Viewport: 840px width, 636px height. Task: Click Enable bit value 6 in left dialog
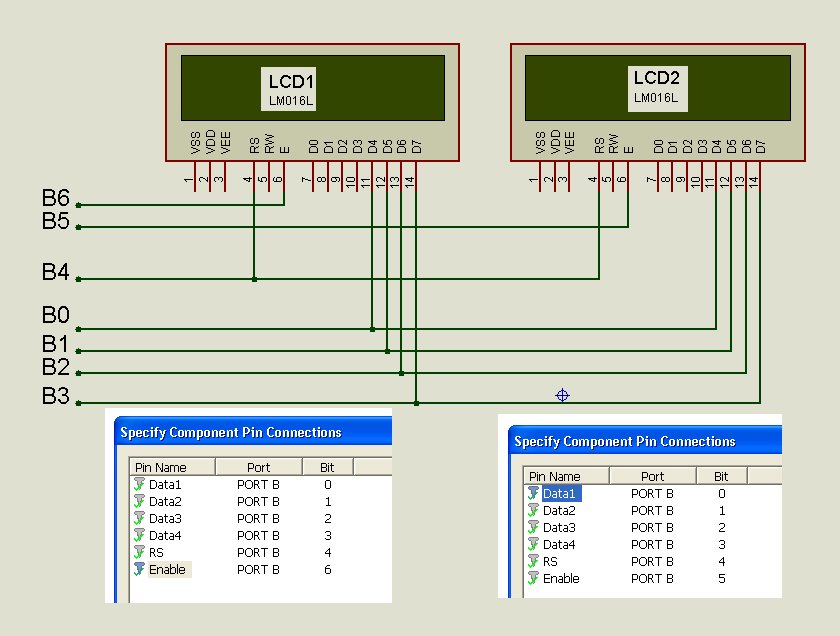coord(328,570)
